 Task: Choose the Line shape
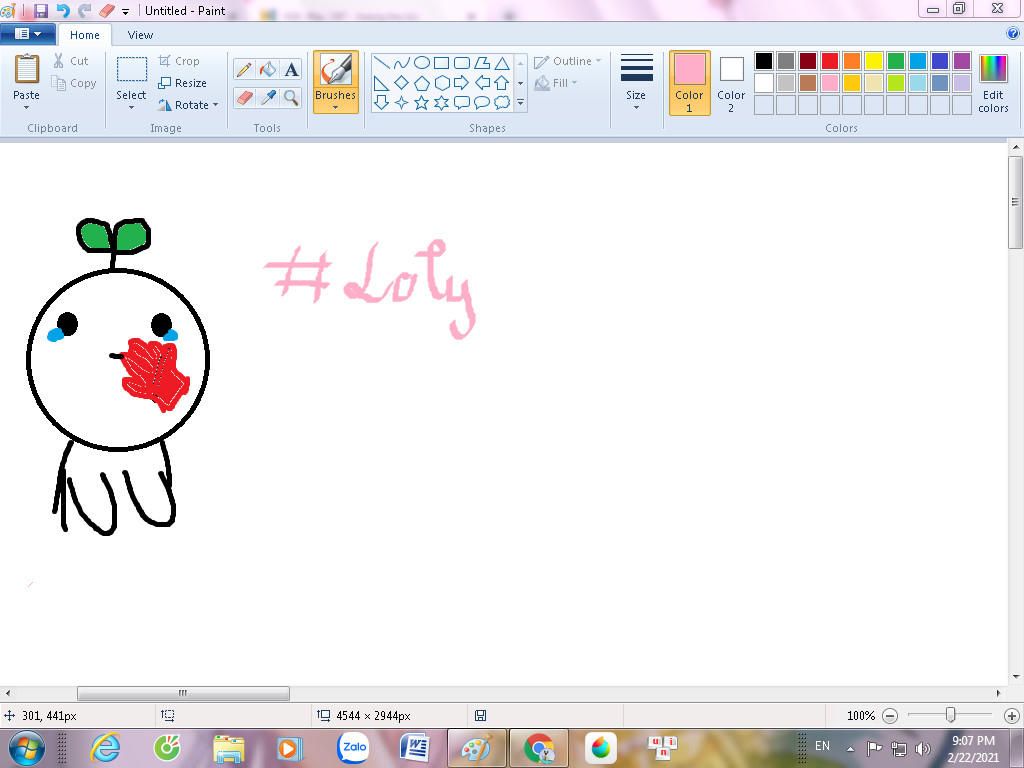[x=382, y=63]
